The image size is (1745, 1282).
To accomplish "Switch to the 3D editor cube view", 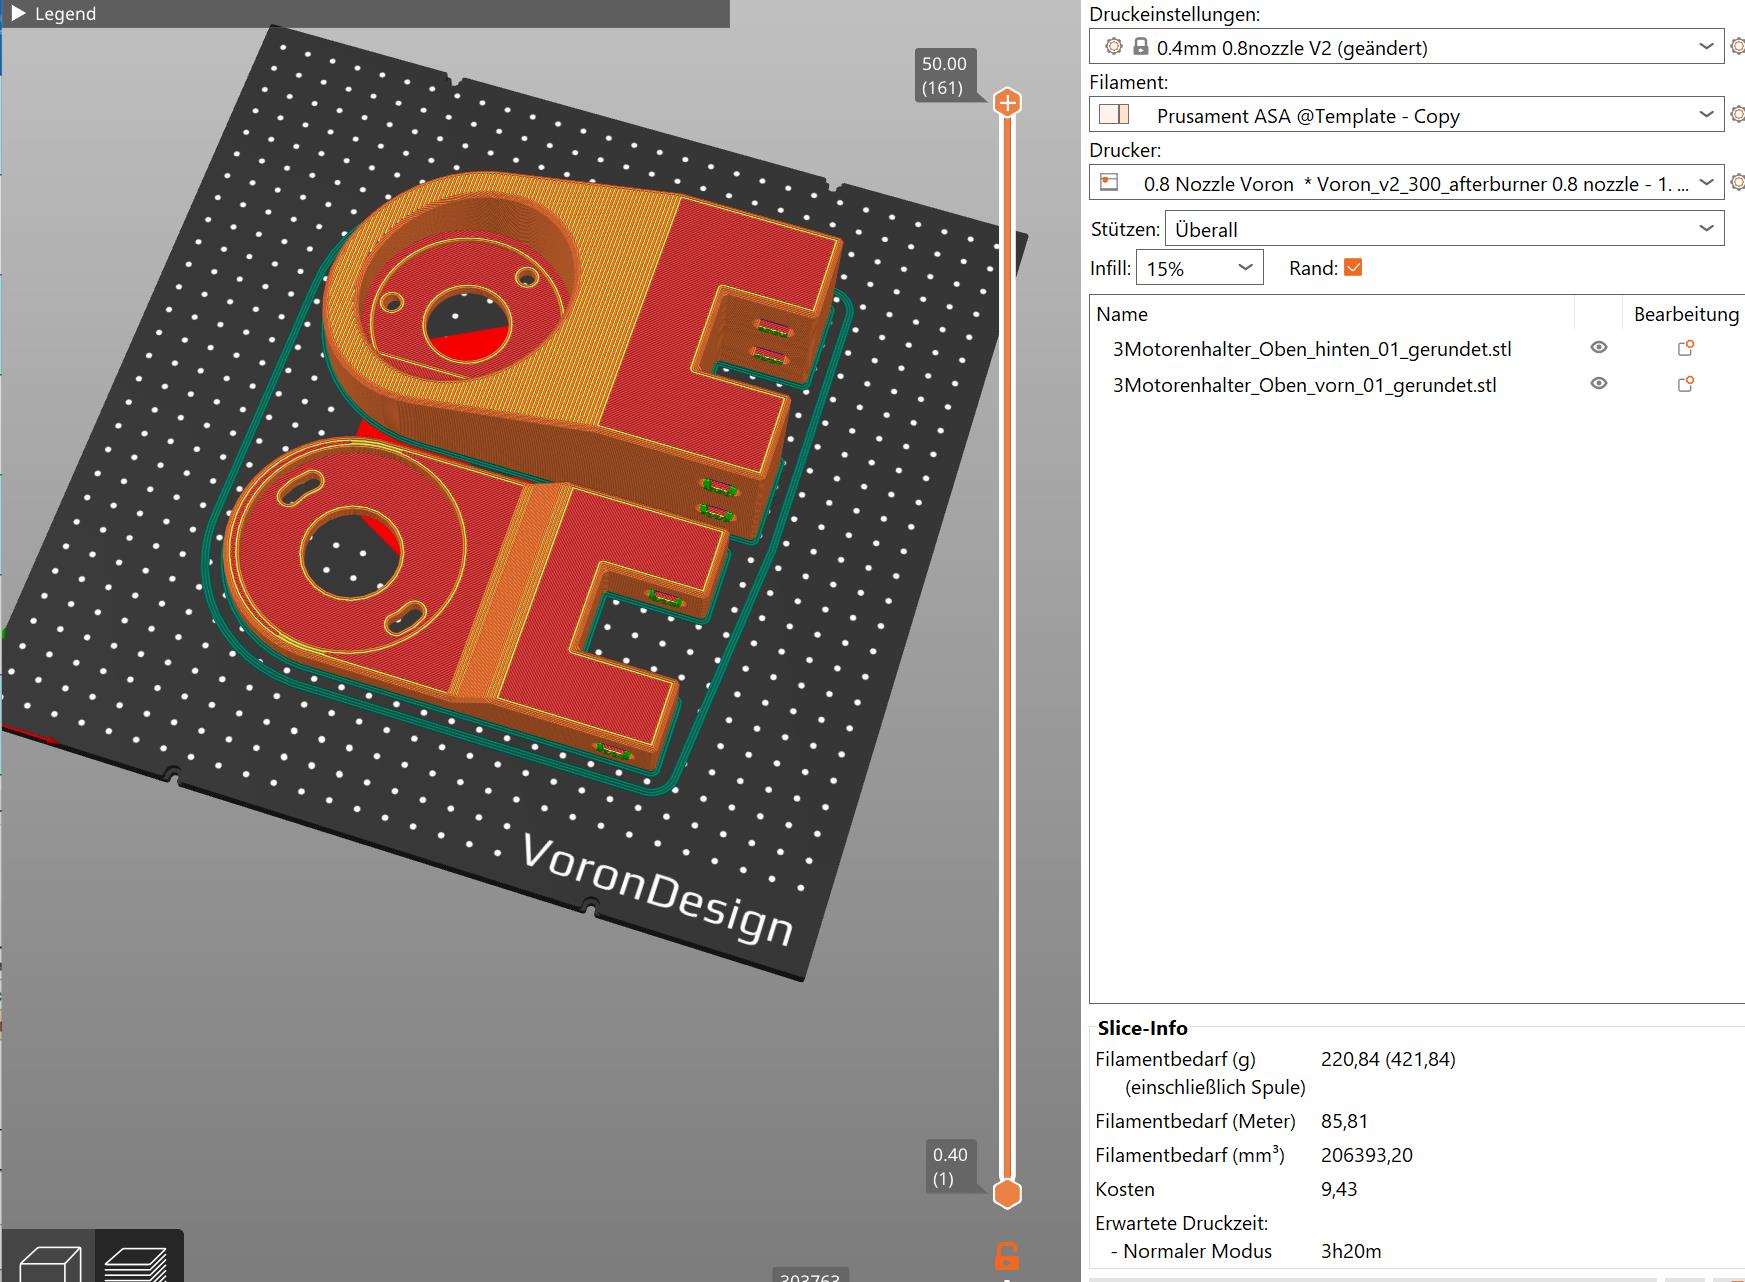I will (50, 1261).
